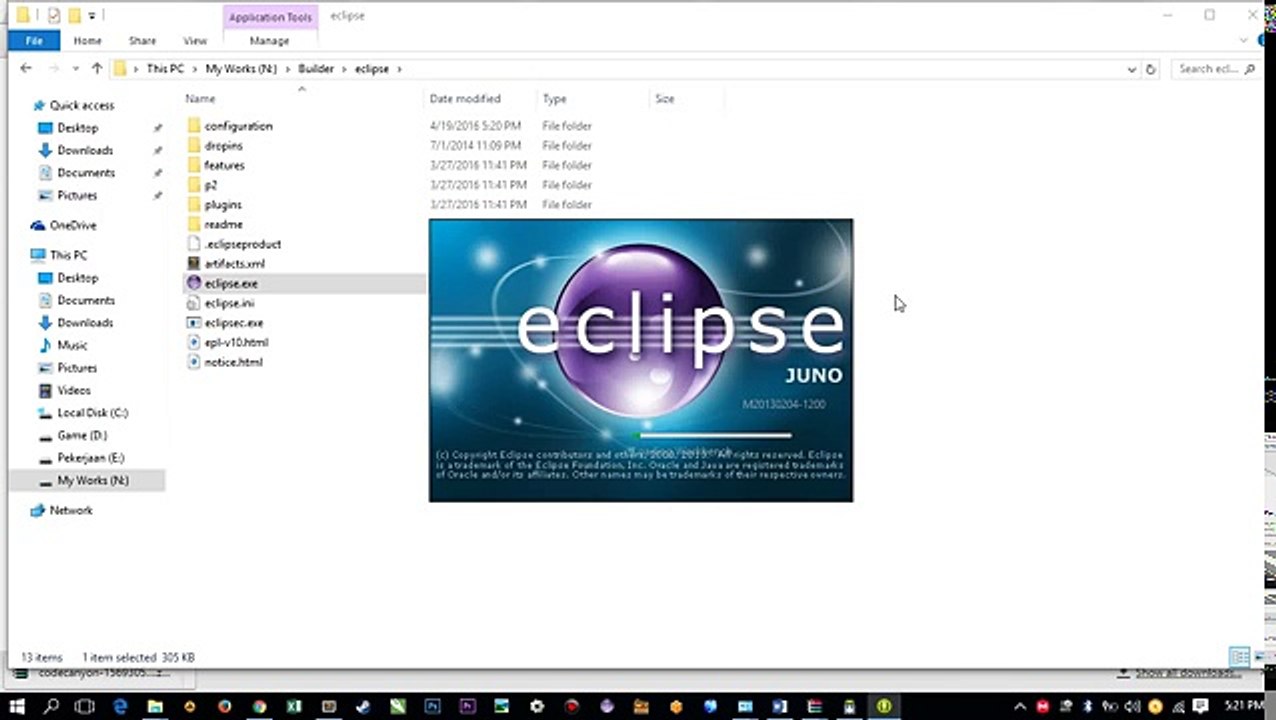Sort files by Name column
The height and width of the screenshot is (720, 1276).
coord(200,99)
